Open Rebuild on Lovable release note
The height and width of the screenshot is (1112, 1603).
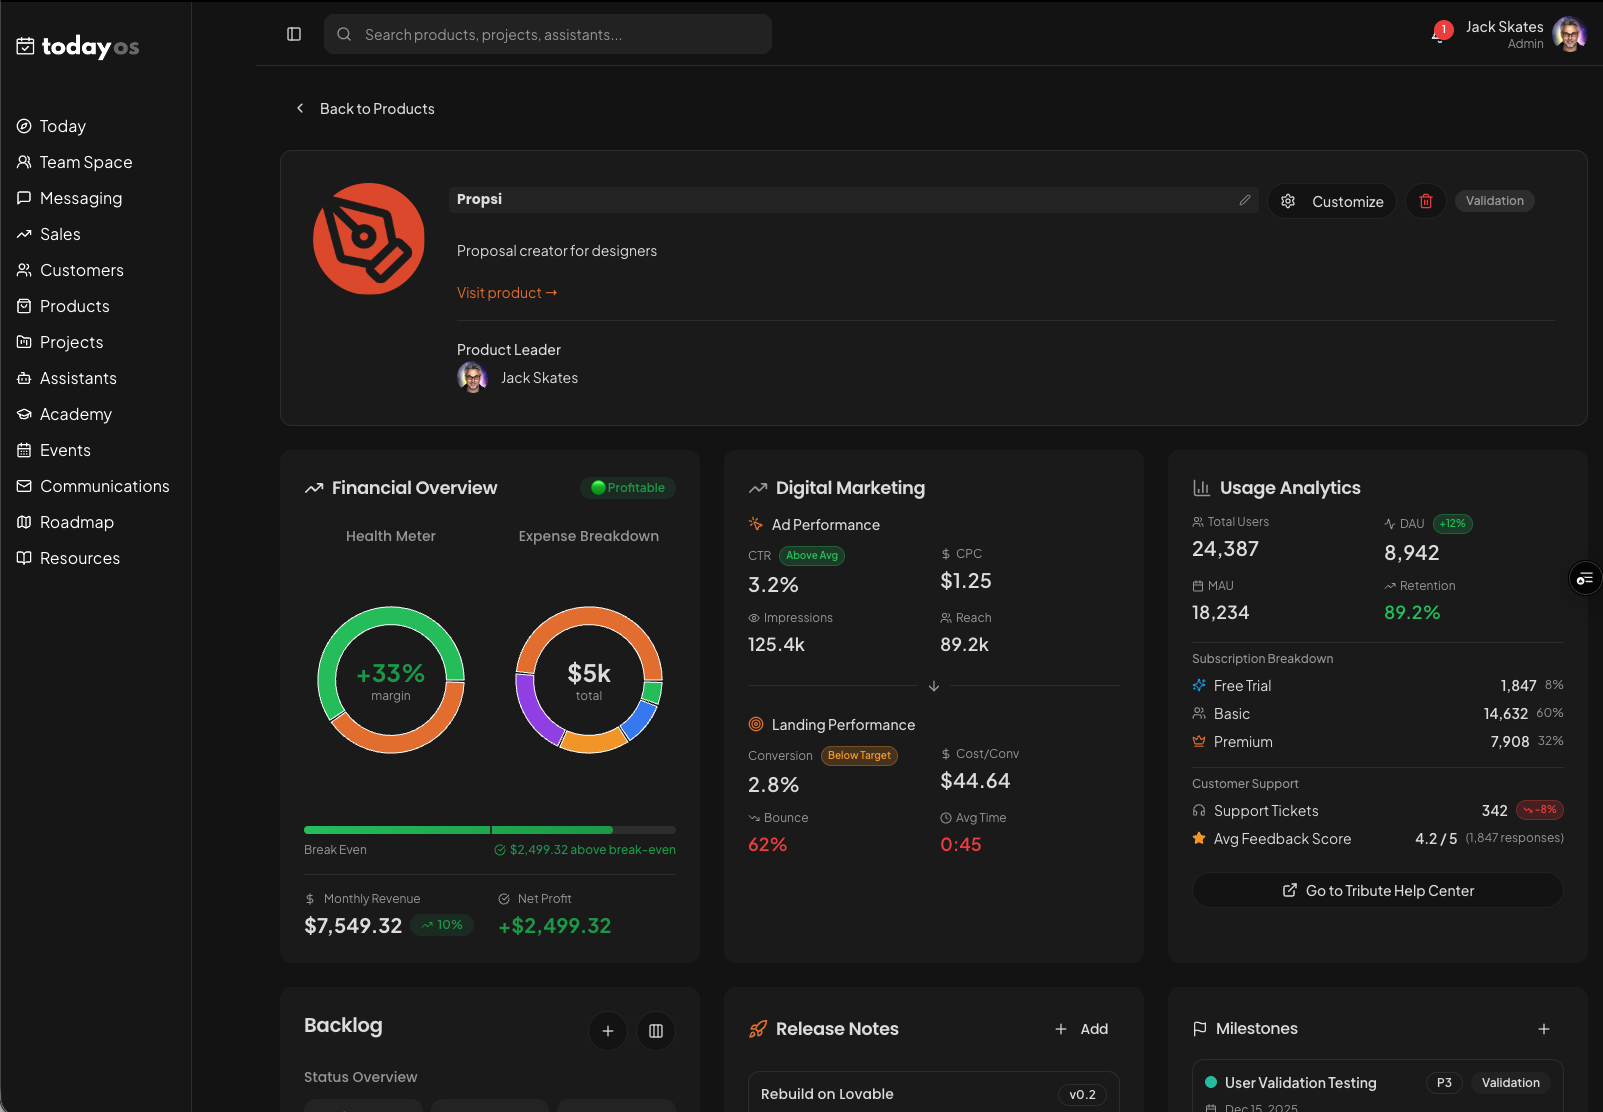click(934, 1093)
